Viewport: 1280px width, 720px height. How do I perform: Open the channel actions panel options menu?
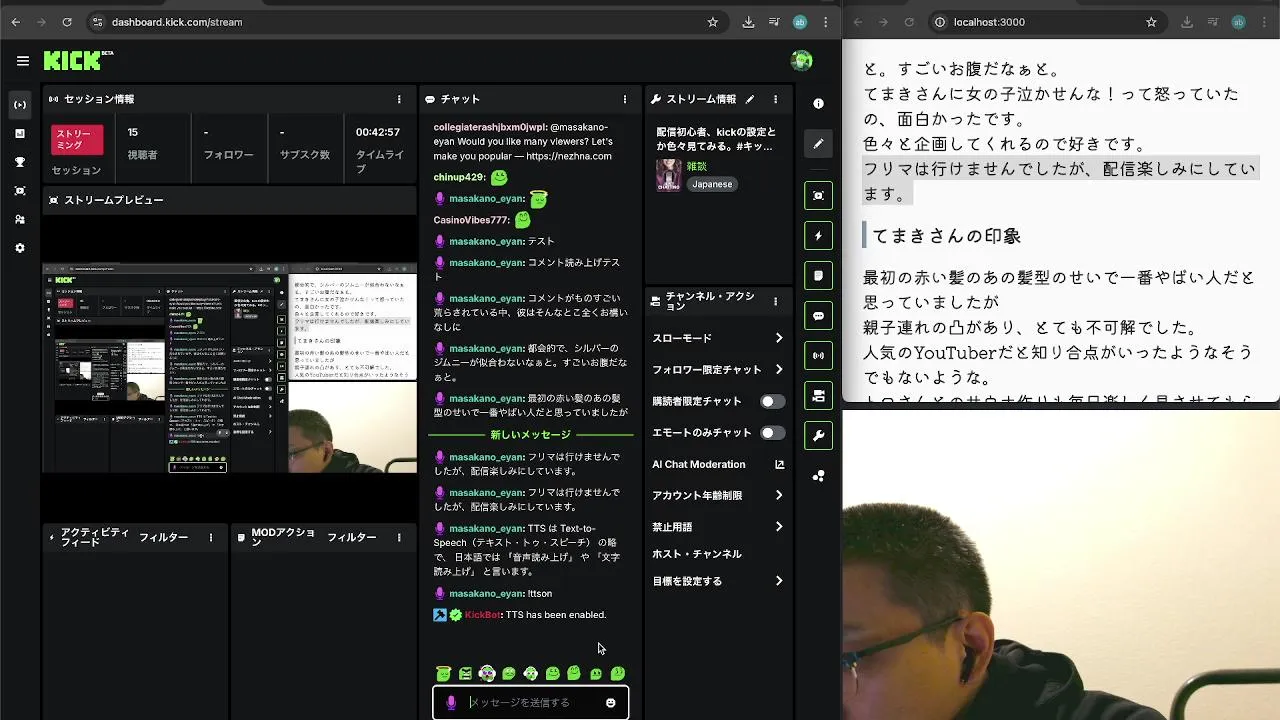click(x=775, y=301)
